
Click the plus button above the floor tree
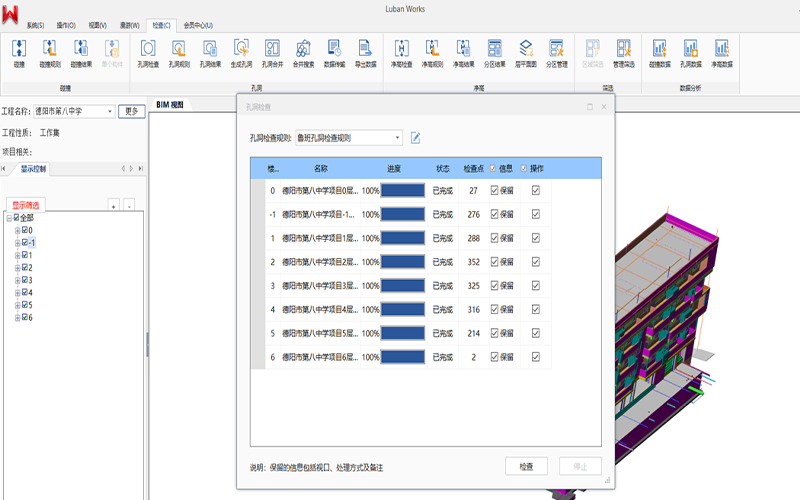[114, 206]
